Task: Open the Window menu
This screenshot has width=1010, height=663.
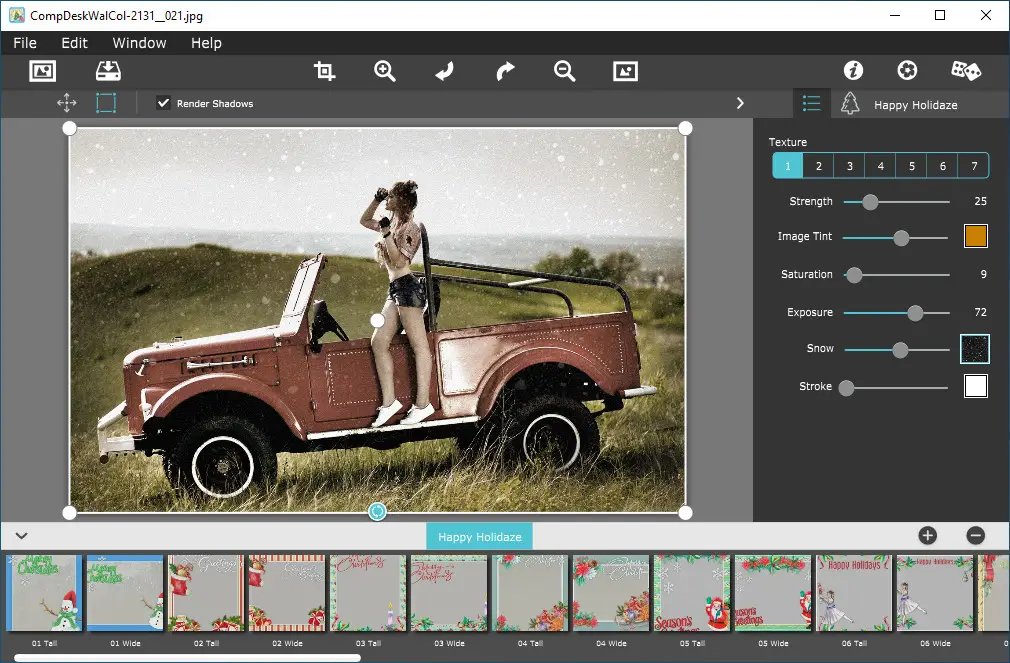Action: [139, 43]
